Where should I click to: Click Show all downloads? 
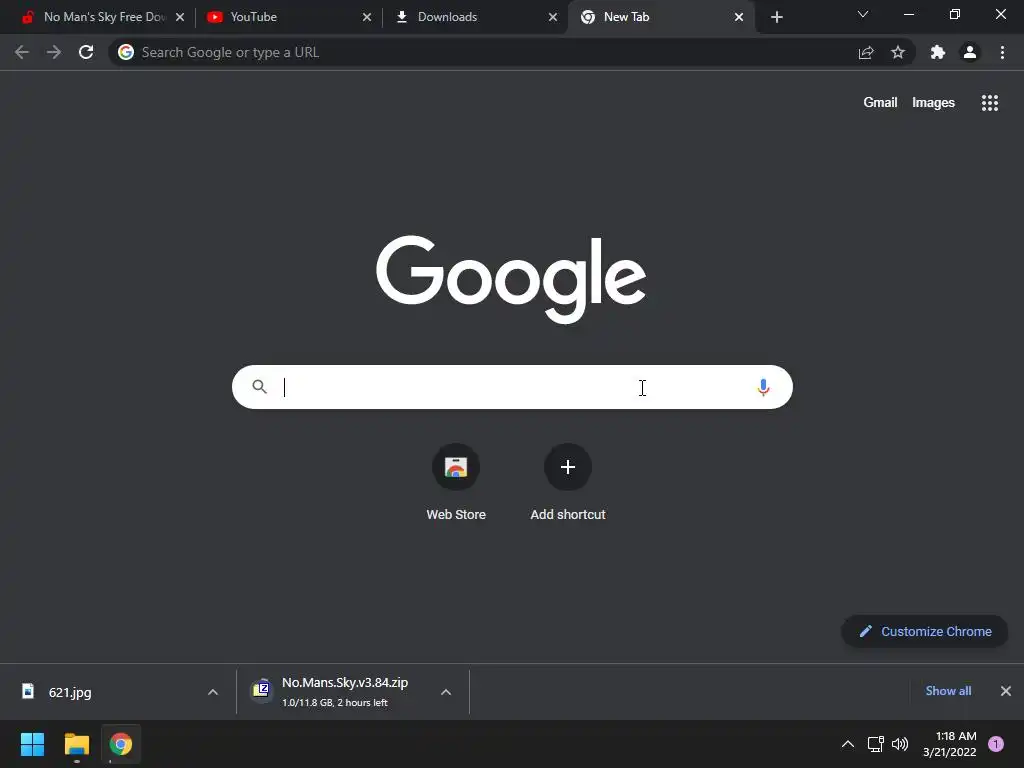pyautogui.click(x=948, y=691)
